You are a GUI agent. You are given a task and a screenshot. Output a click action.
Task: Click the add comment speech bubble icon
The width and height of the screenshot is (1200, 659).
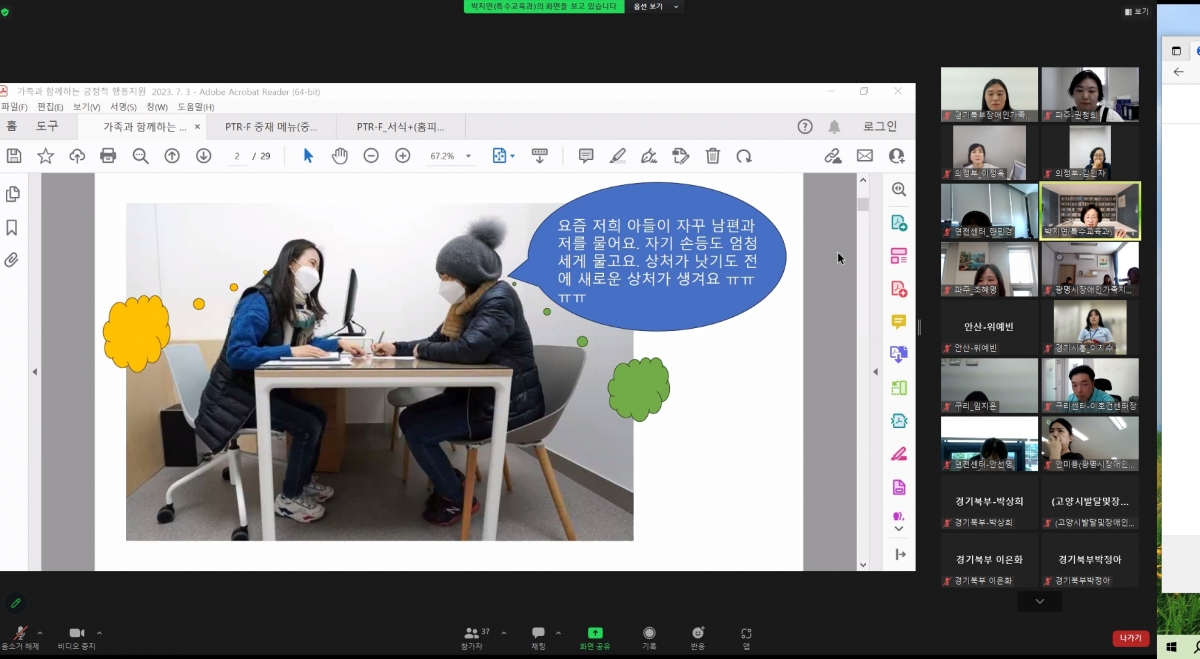tap(586, 156)
